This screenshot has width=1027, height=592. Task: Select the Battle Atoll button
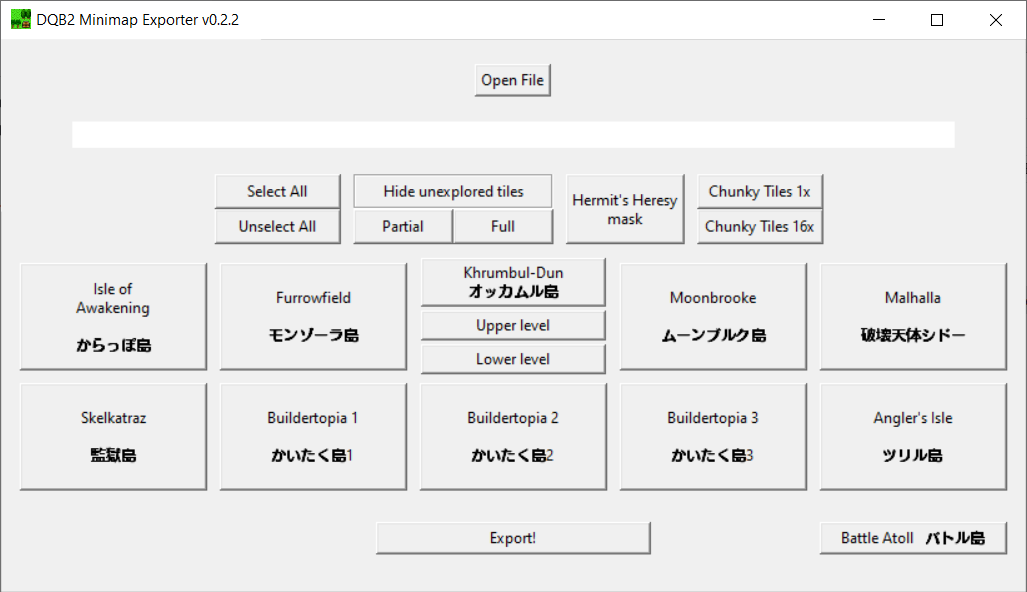(x=913, y=538)
